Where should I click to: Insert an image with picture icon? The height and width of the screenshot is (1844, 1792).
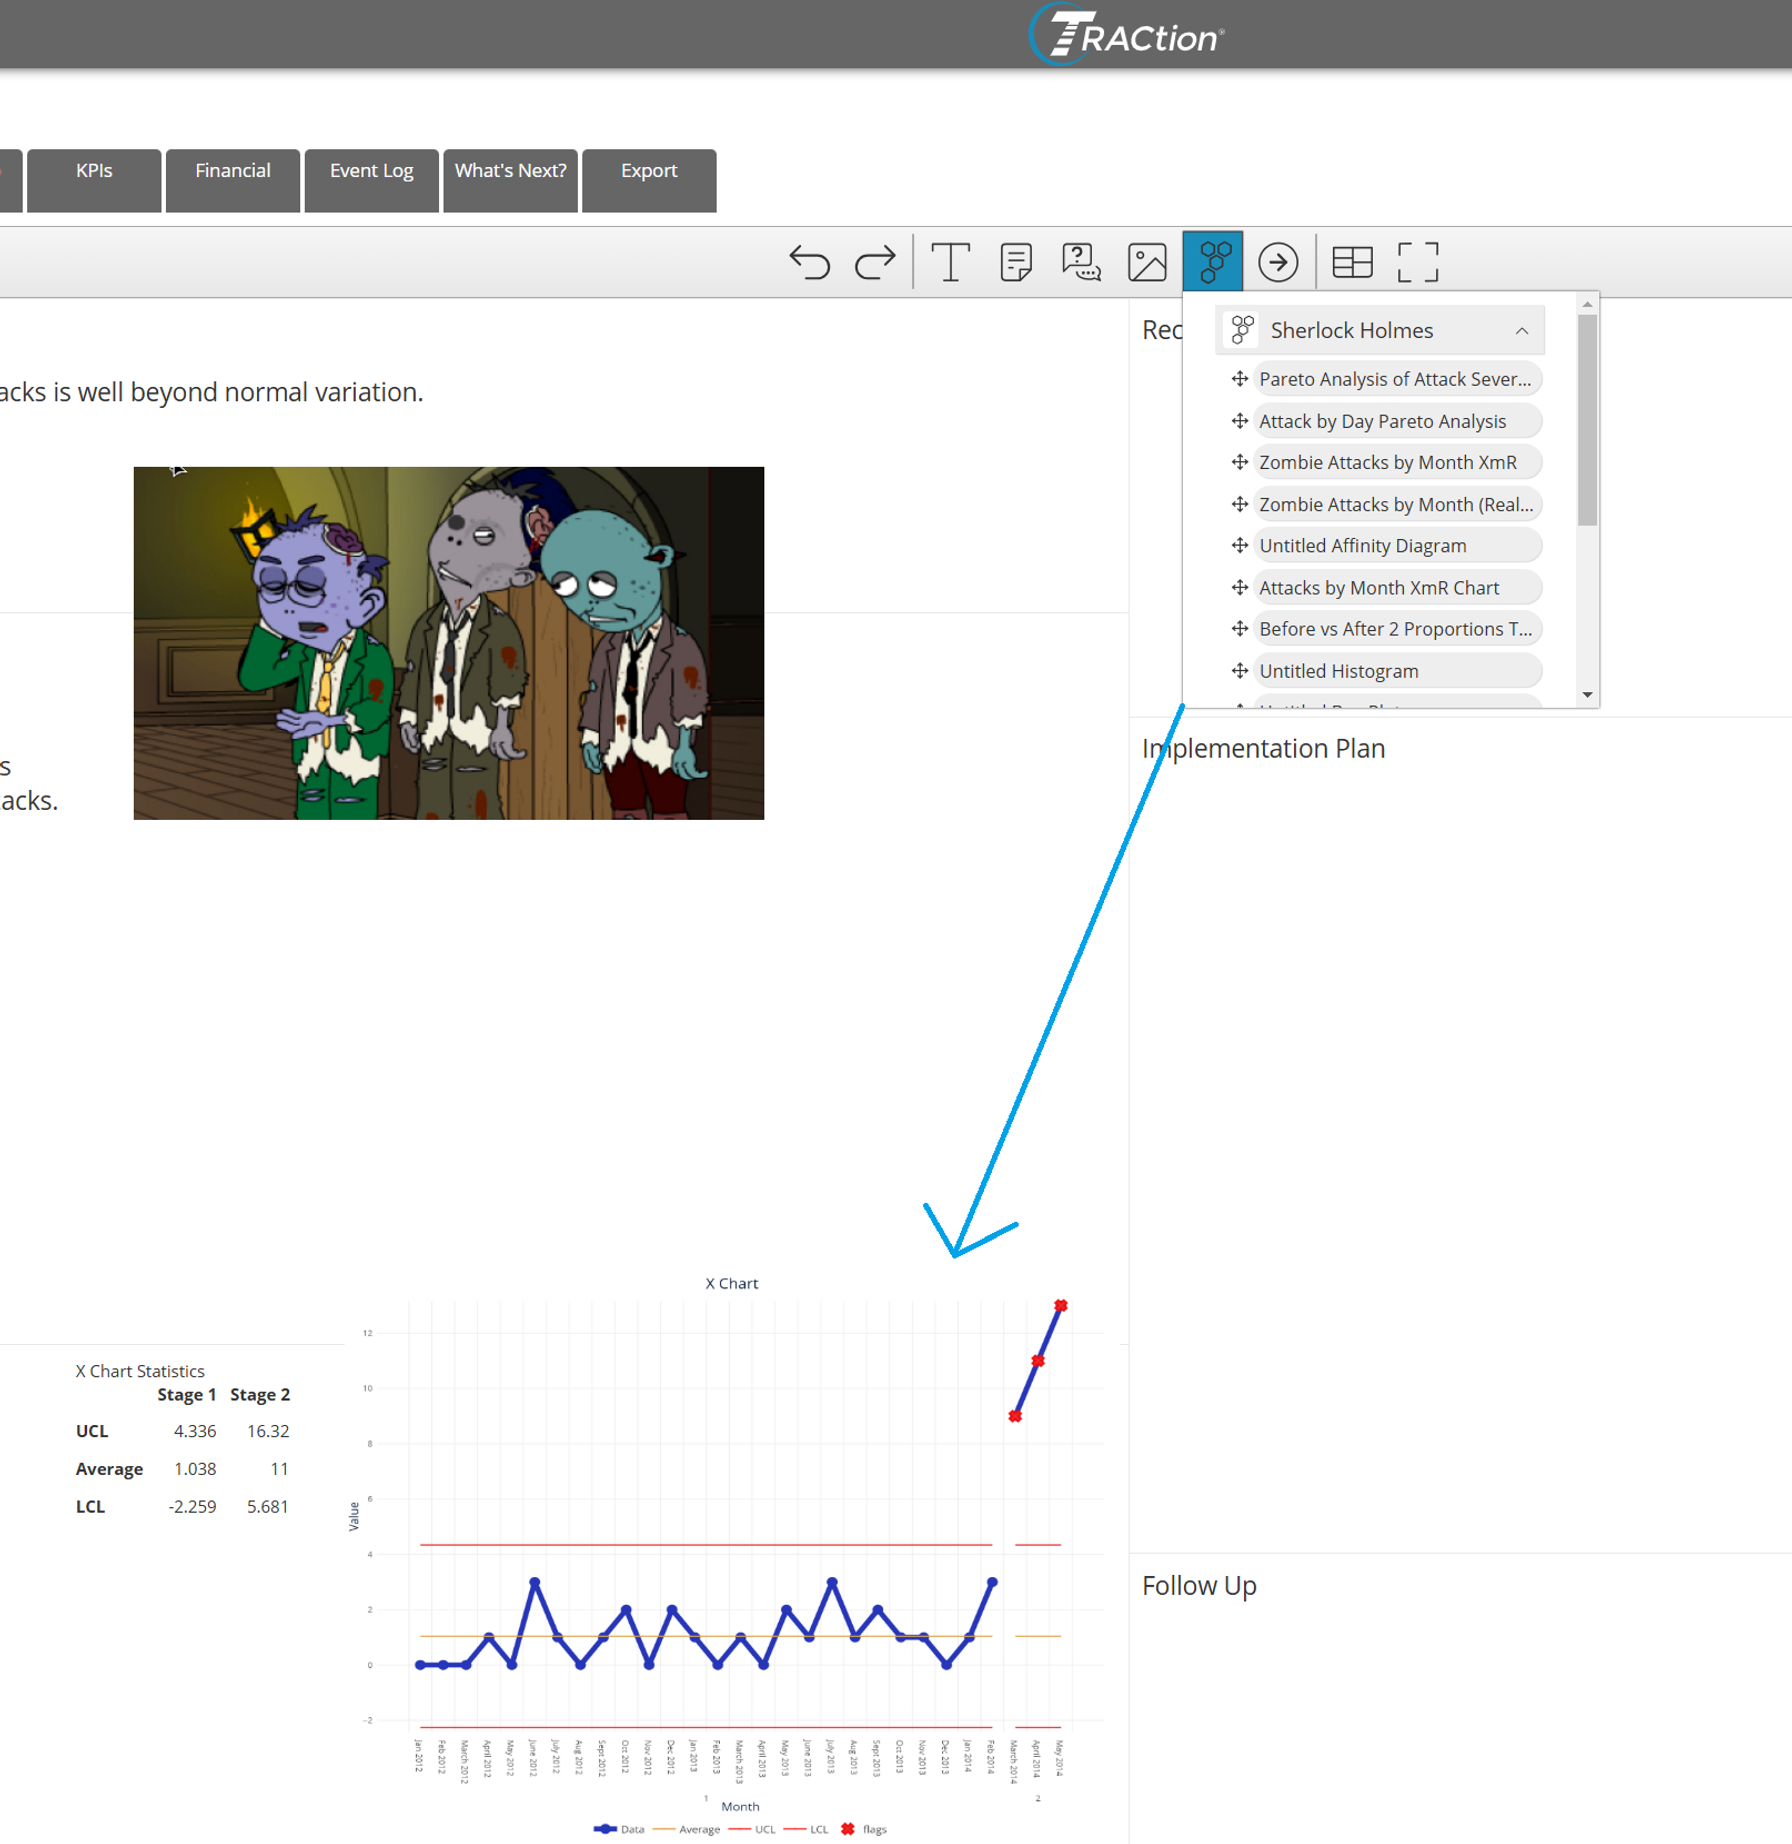[1147, 262]
